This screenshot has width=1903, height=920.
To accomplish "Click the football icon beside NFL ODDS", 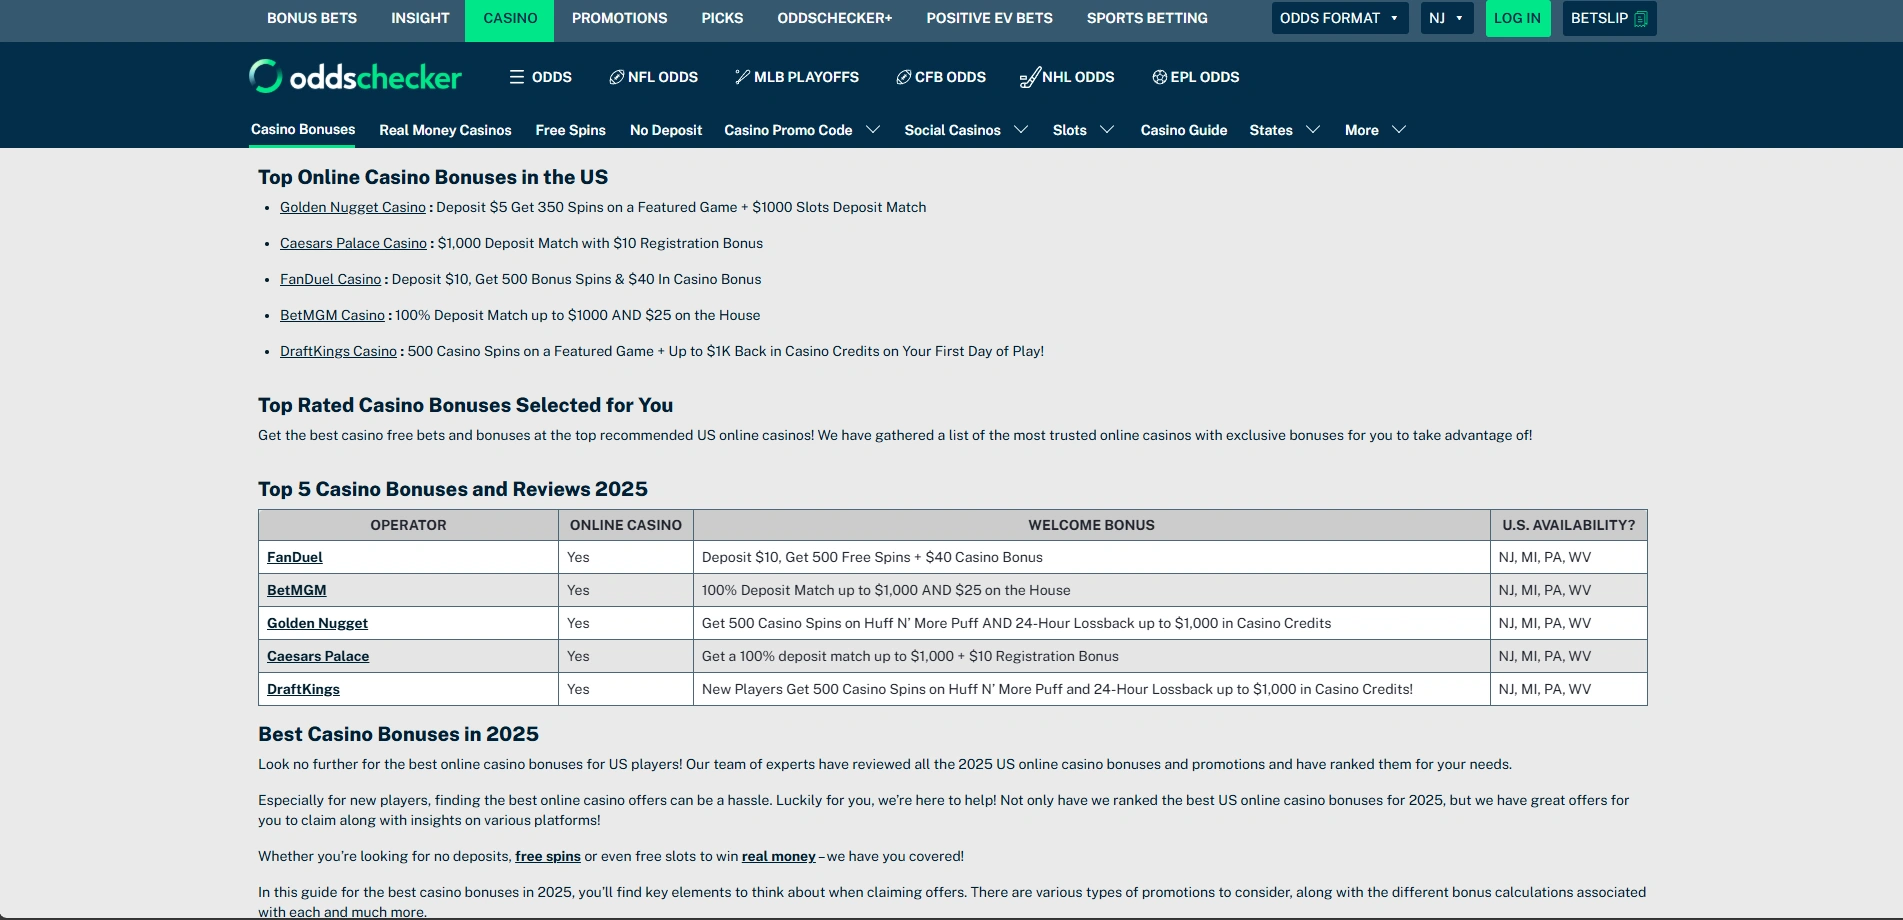I will tap(617, 77).
